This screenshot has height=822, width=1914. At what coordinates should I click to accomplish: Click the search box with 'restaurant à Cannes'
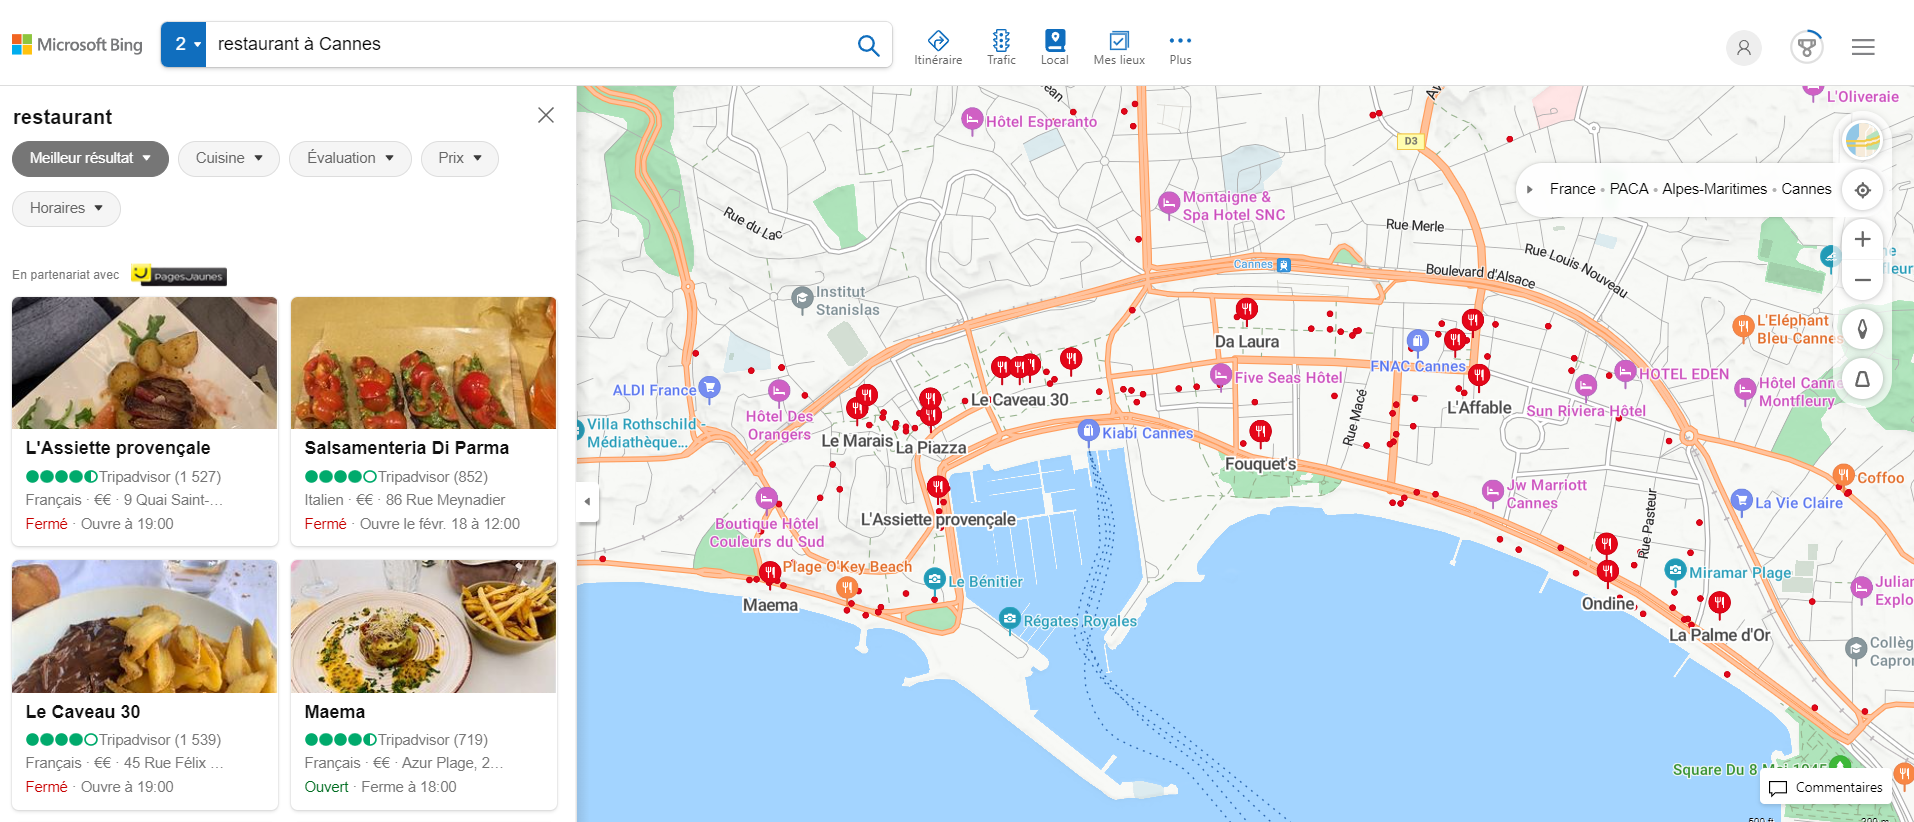pyautogui.click(x=525, y=44)
